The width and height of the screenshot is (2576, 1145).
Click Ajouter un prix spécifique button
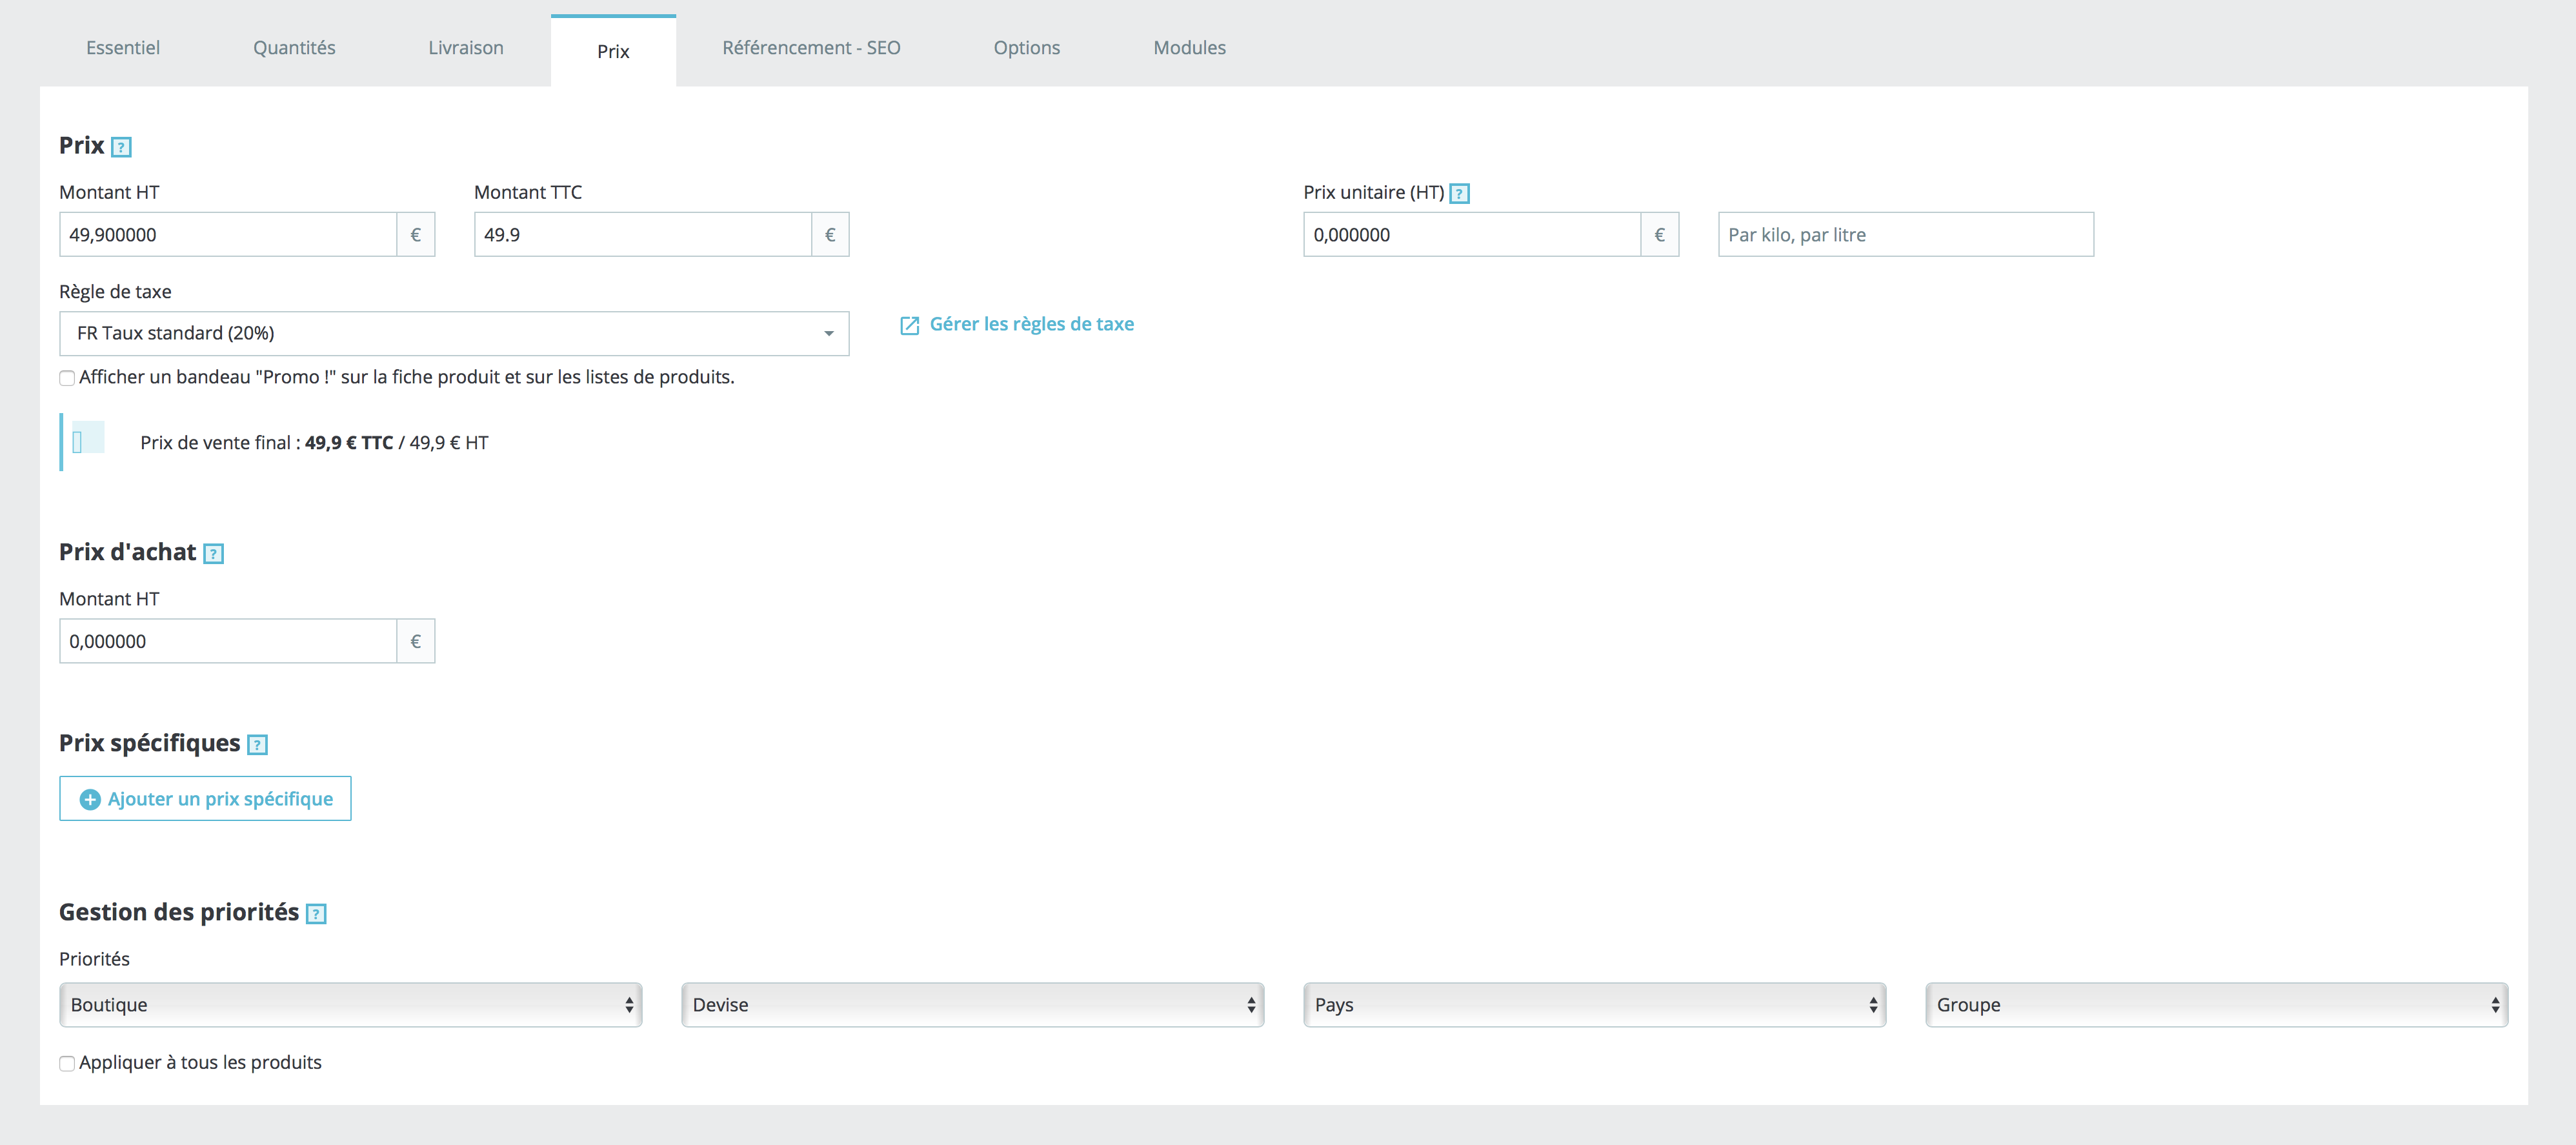coord(219,799)
